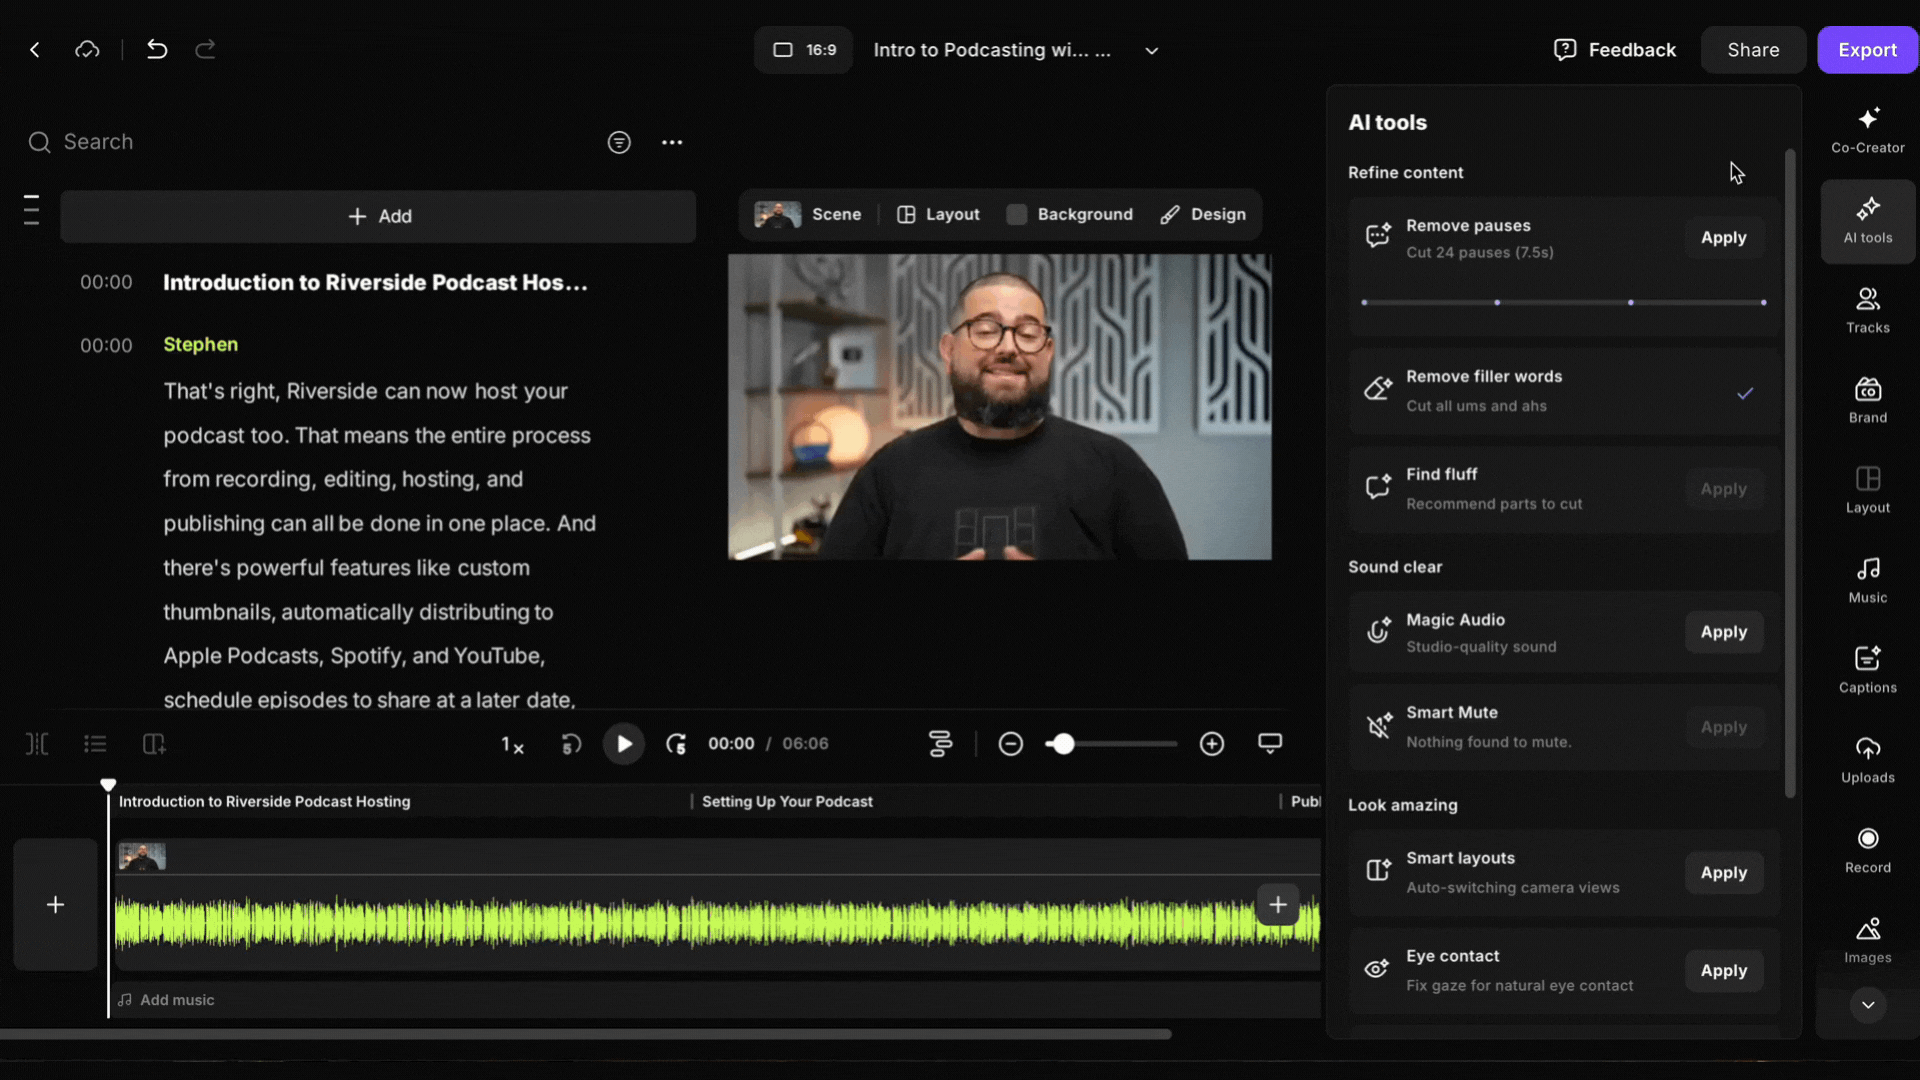Open the Co-Creator panel
The image size is (1920, 1080).
[x=1867, y=130]
